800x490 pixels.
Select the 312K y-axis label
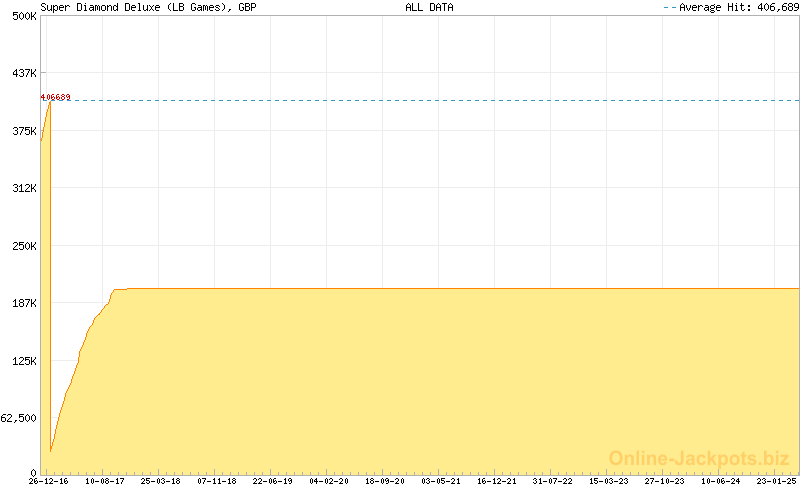point(24,188)
